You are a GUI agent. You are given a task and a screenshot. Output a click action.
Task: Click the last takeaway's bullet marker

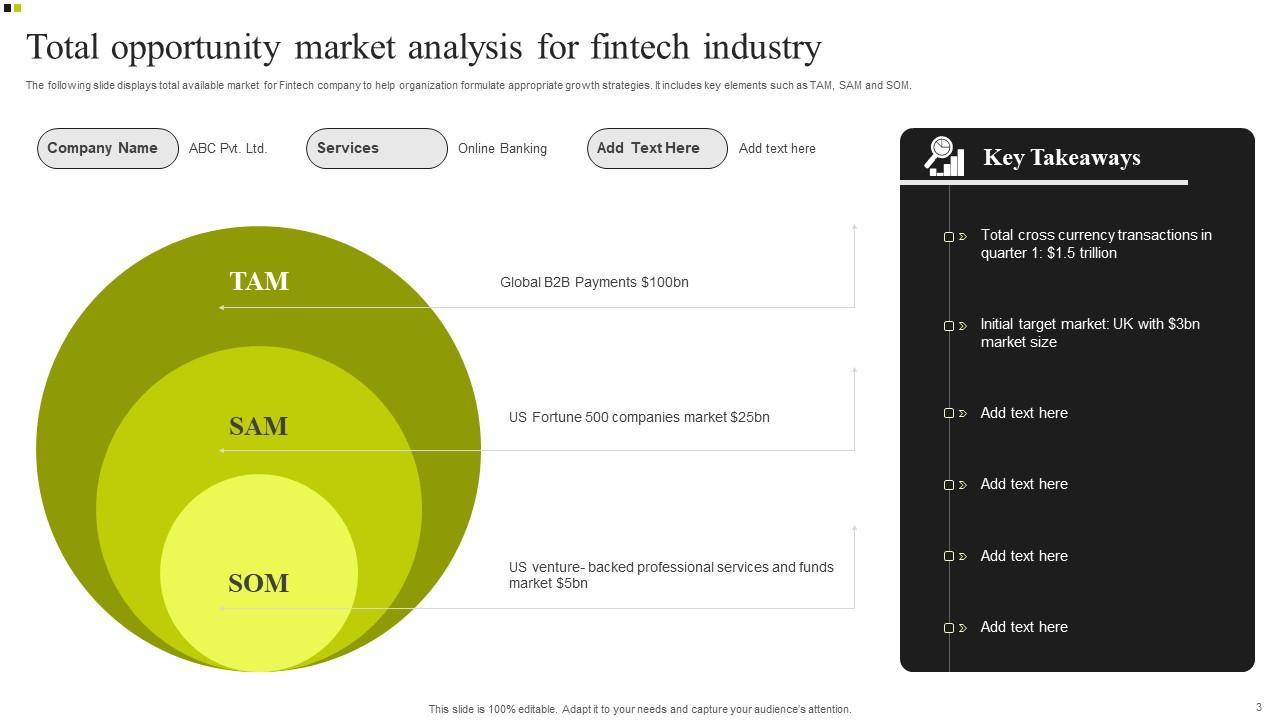tap(949, 628)
